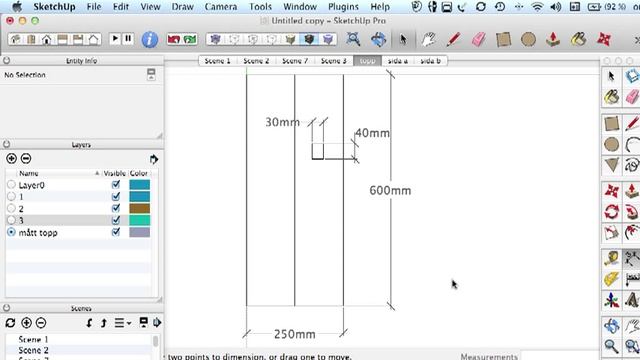Open the Camera menu
Image resolution: width=640 pixels, height=360 pixels.
(x=220, y=7)
